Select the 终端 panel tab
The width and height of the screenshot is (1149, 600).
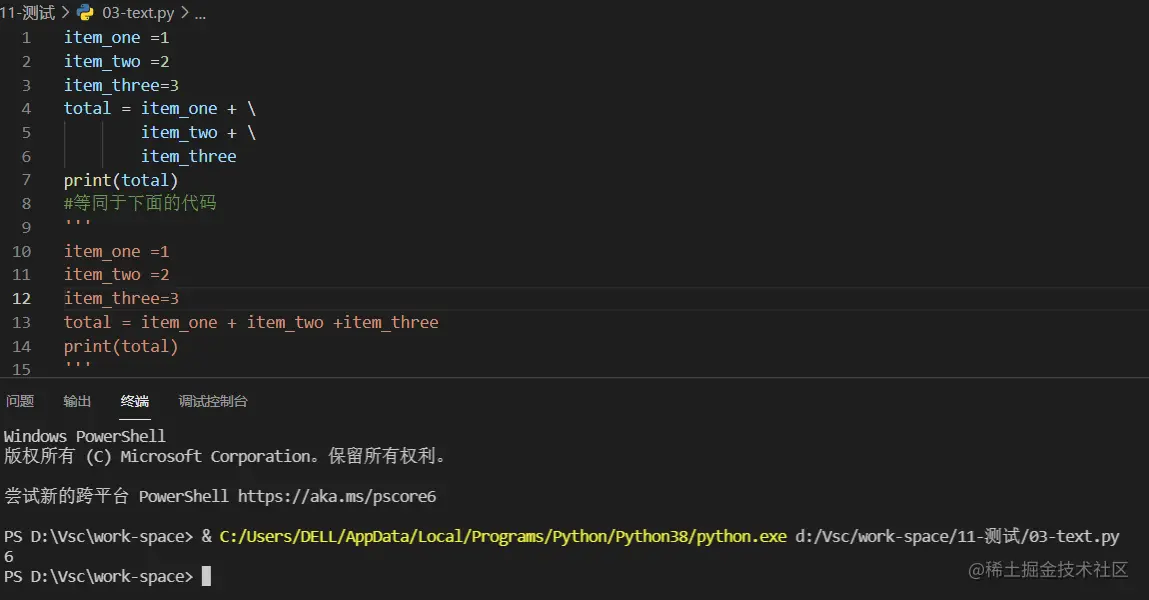(135, 401)
